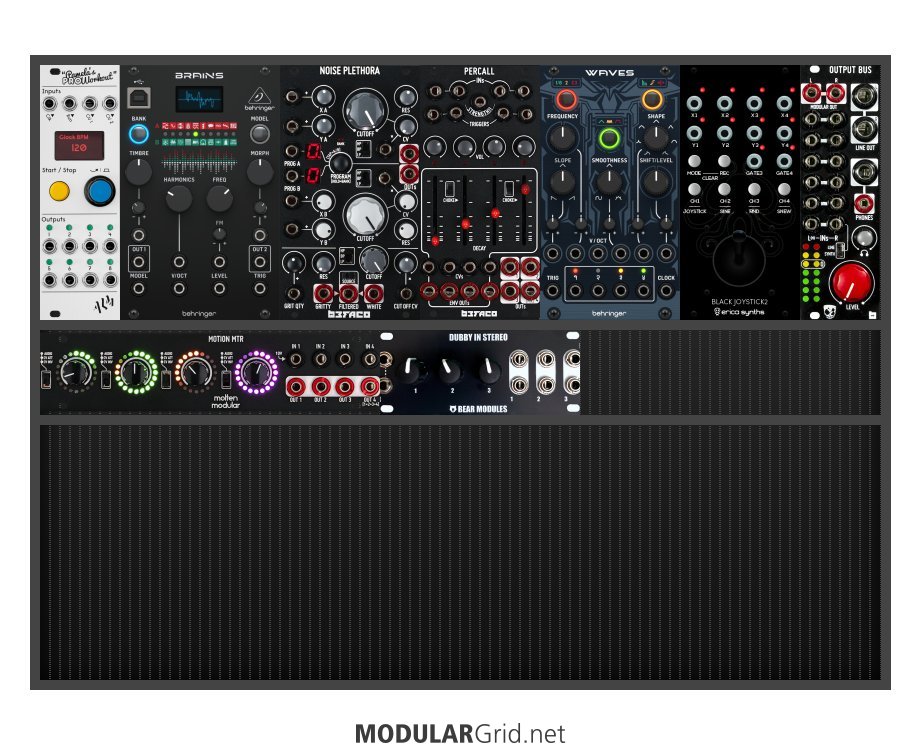Click the MORPH knob on Brains
The width and height of the screenshot is (921, 755).
click(260, 171)
